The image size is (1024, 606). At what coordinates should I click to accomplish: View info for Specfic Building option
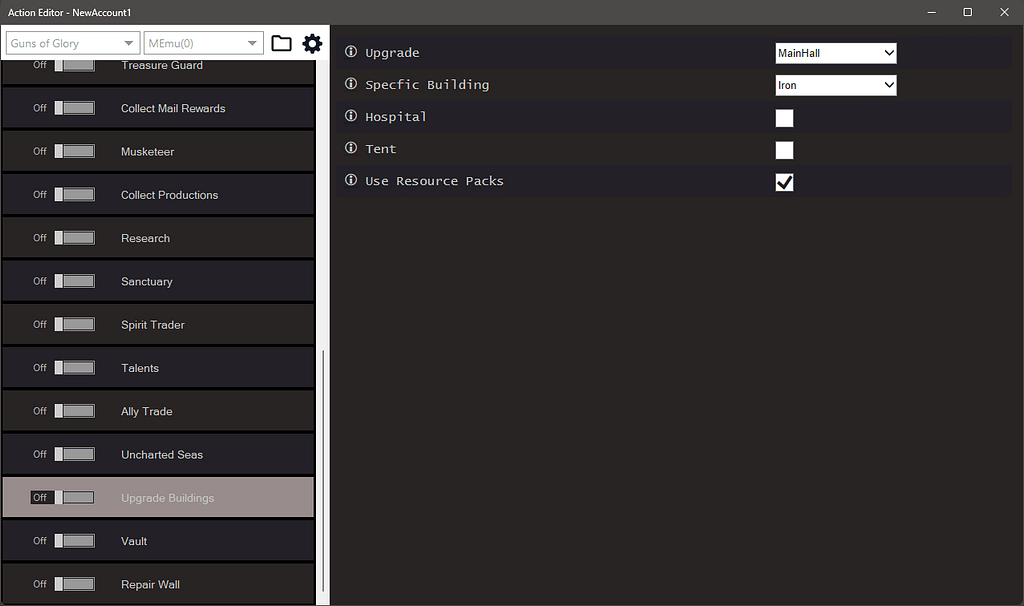coord(349,84)
